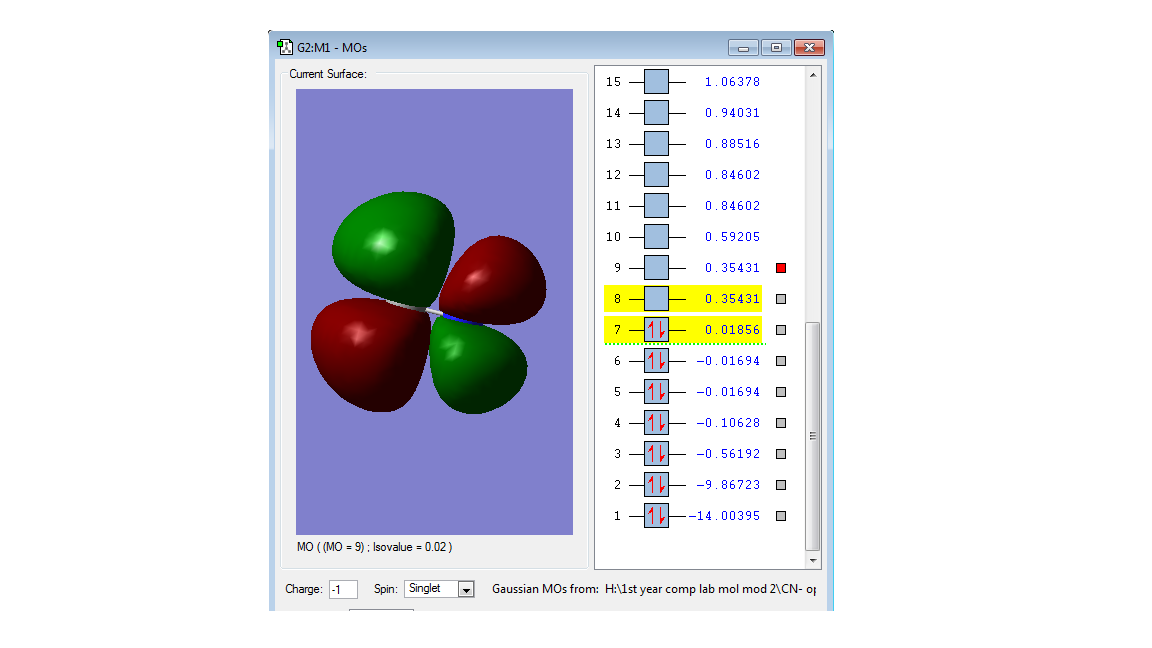The width and height of the screenshot is (1152, 648).
Task: Toggle surface checkbox for MO 8
Action: pos(781,299)
